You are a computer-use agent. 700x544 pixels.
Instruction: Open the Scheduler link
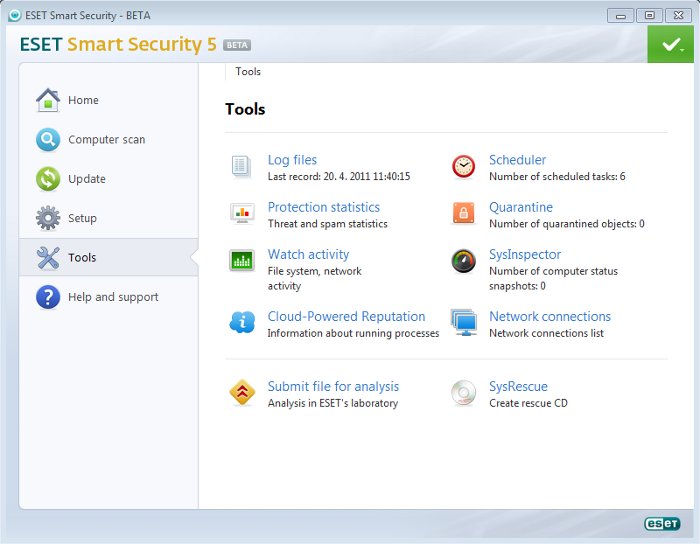[517, 160]
